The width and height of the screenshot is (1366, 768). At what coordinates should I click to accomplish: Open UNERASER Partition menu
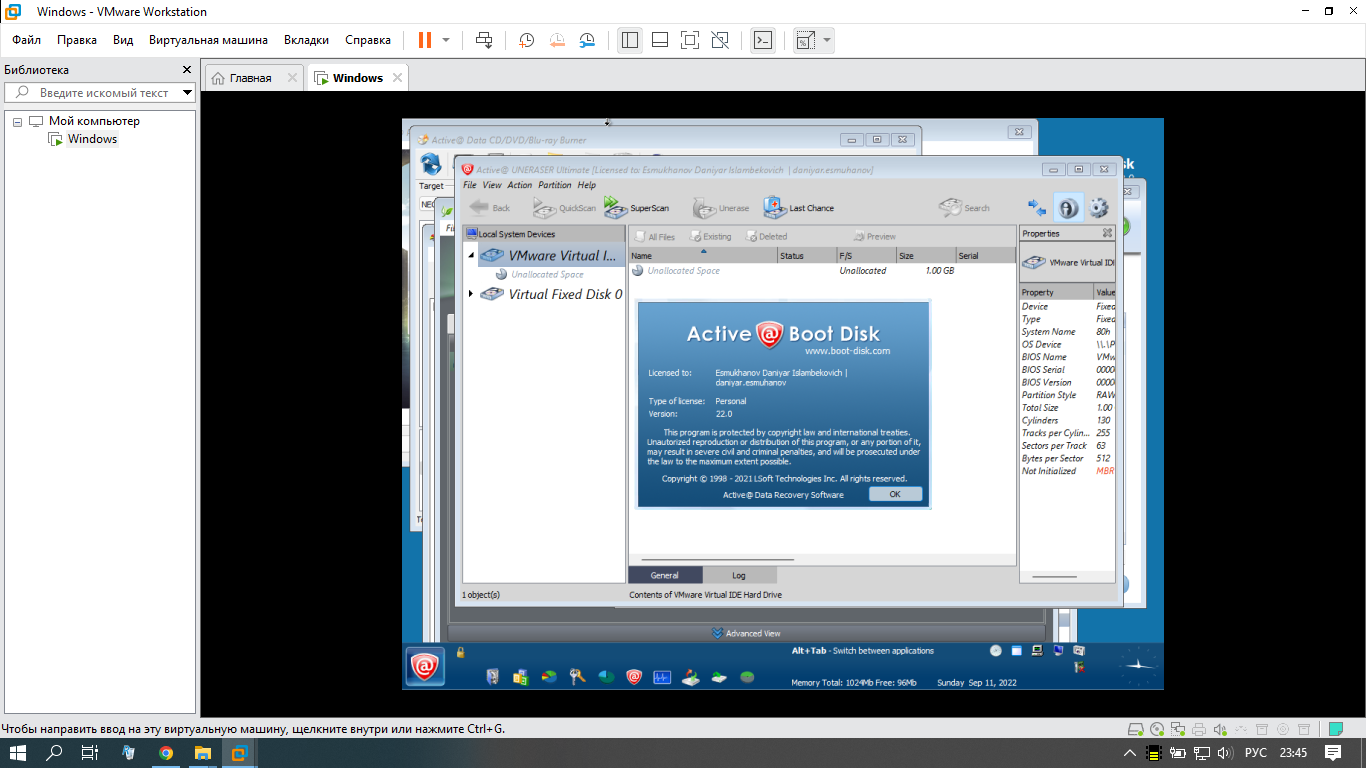tap(554, 185)
